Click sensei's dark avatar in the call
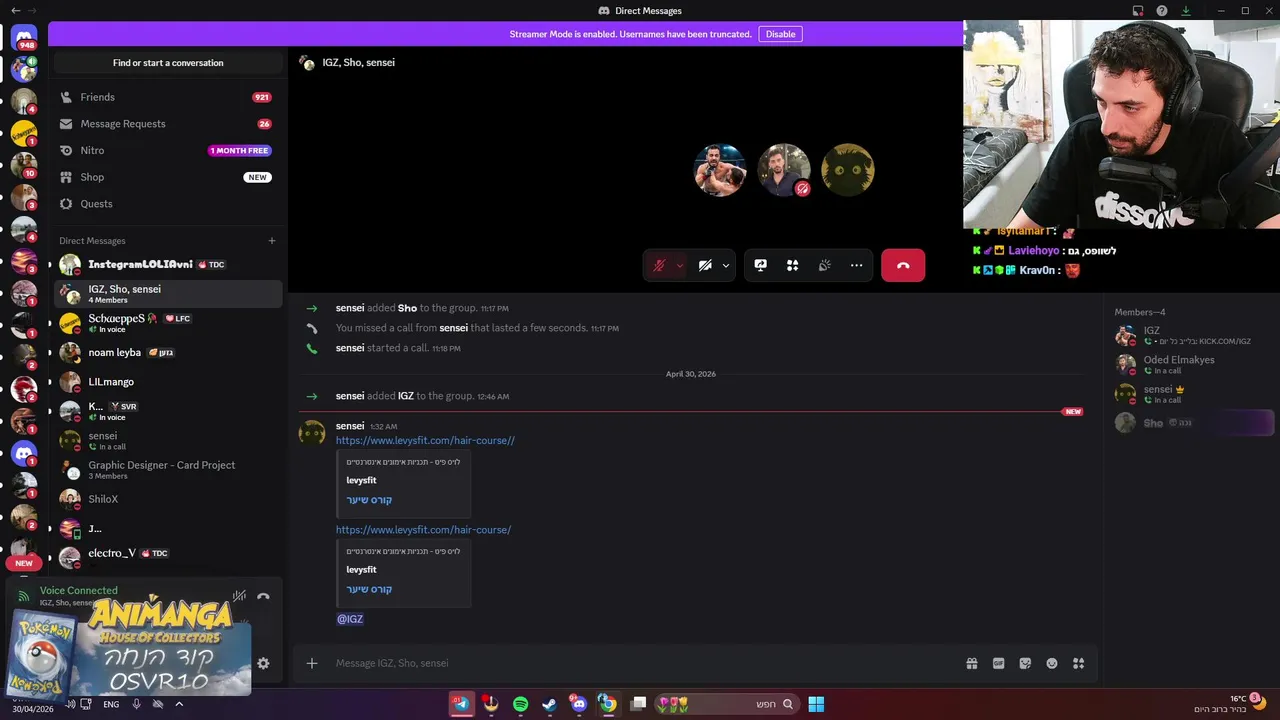This screenshot has width=1280, height=720. pos(848,170)
